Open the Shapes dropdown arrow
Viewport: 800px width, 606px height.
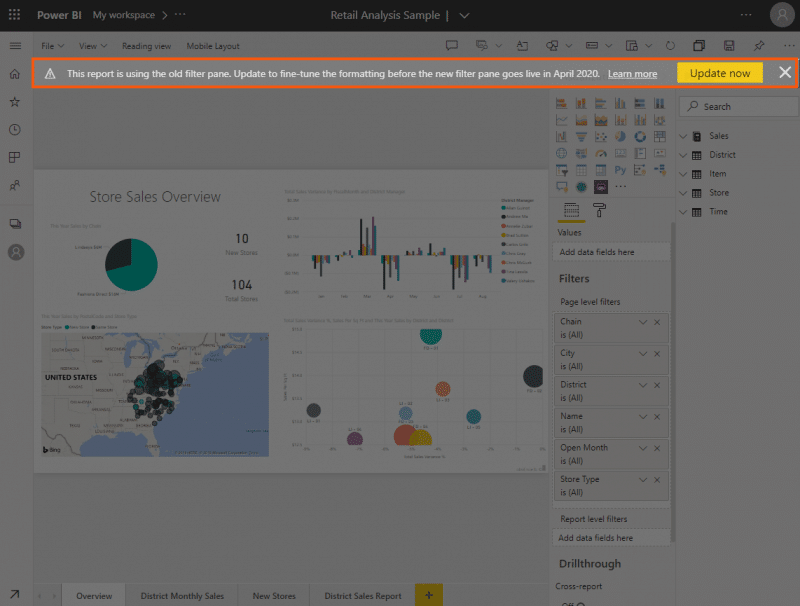569,46
